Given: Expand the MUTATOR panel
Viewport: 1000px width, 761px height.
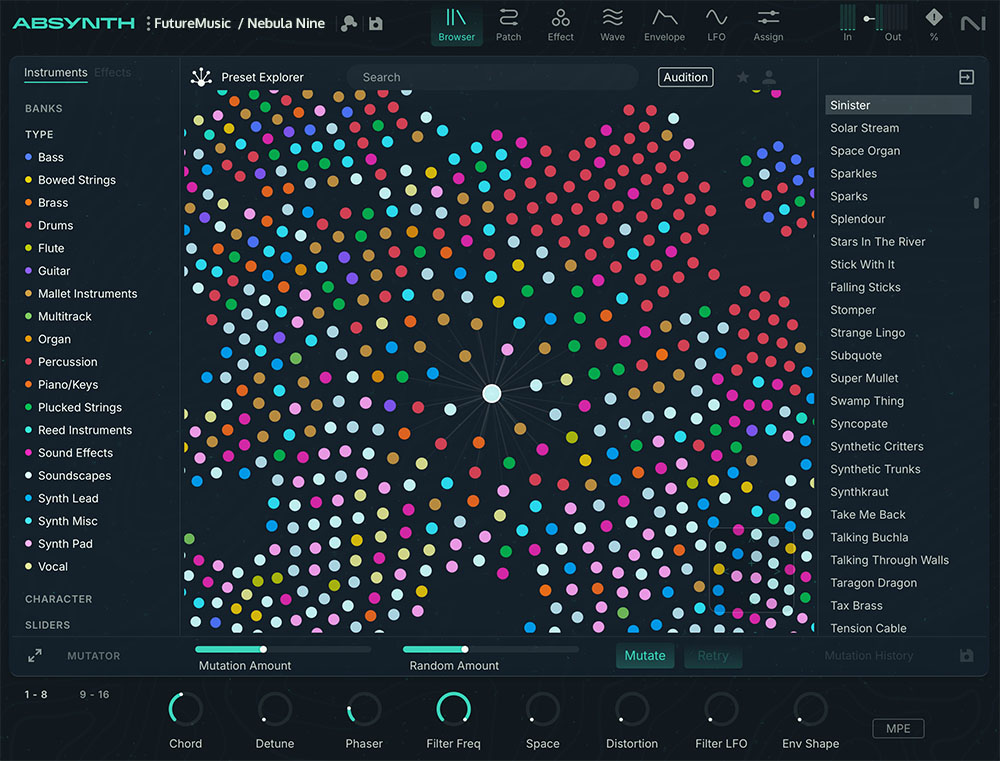Looking at the screenshot, I should tap(34, 655).
